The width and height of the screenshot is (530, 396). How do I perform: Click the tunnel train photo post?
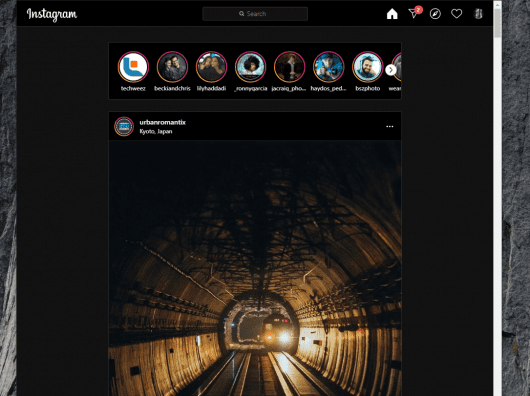click(x=255, y=268)
